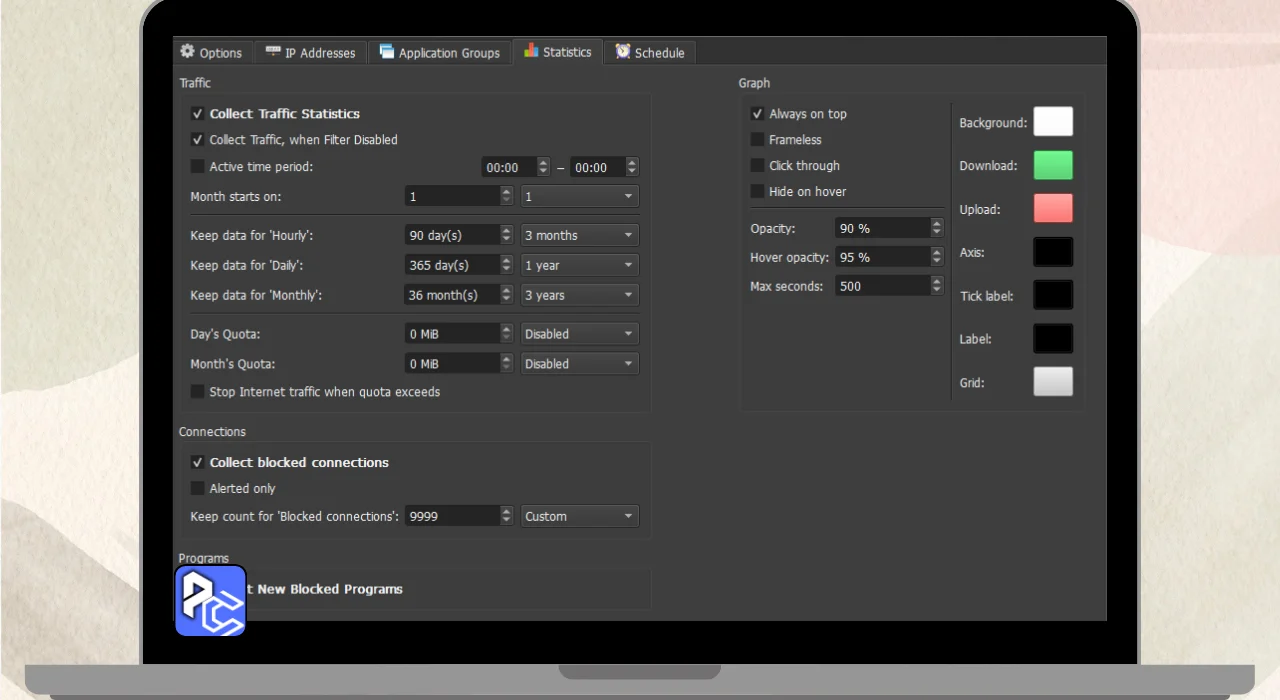This screenshot has width=1280, height=700.
Task: Click the Opacity spinner arrows
Action: (937, 229)
